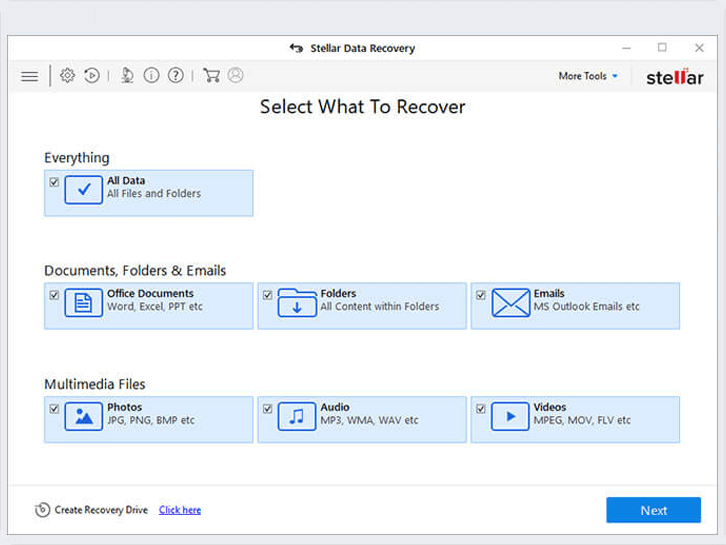
Task: Click 'All Content within Folders' text
Action: [x=380, y=307]
